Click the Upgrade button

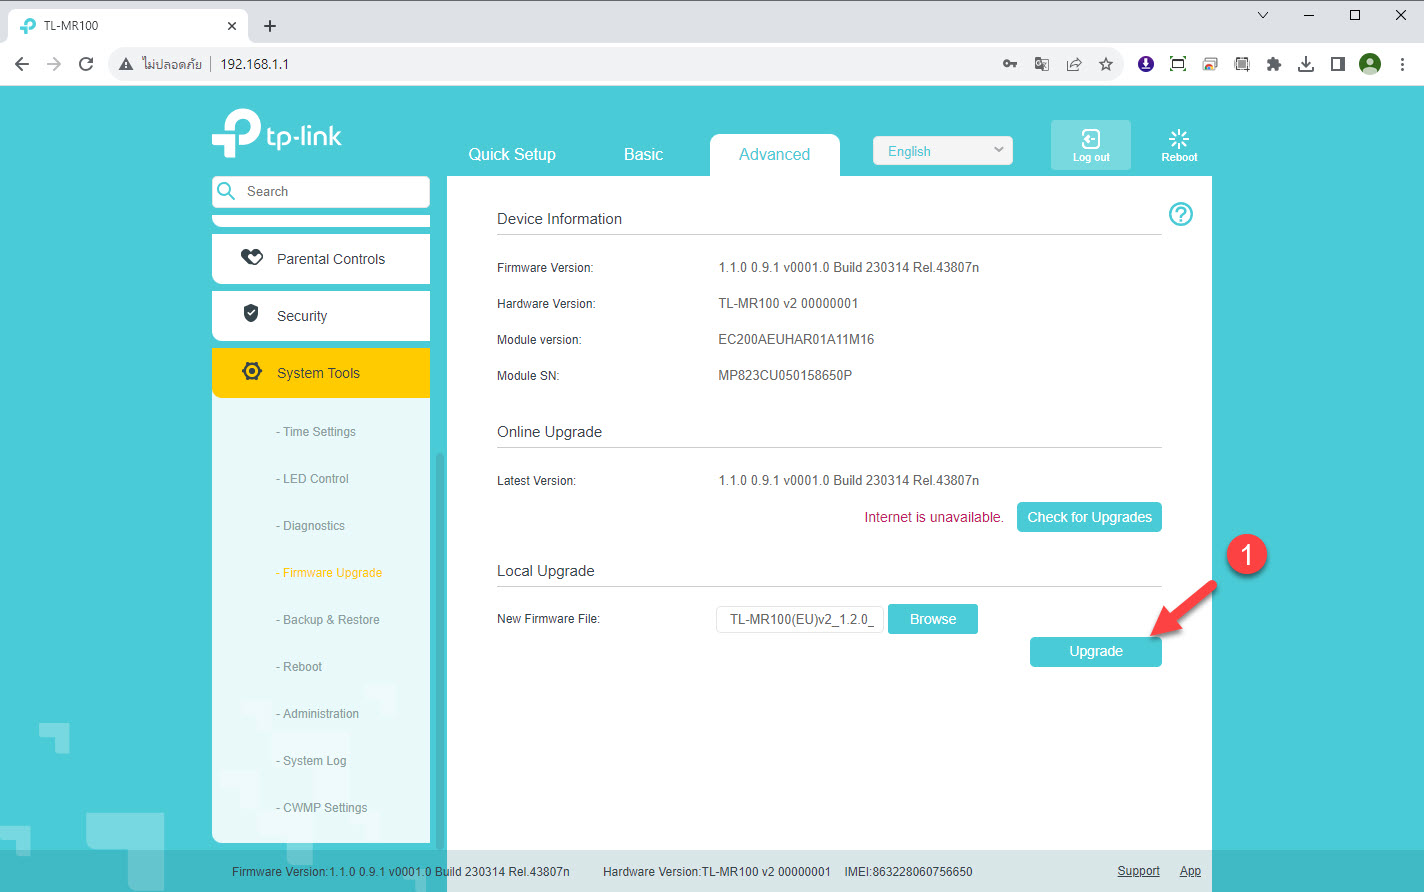coord(1095,651)
